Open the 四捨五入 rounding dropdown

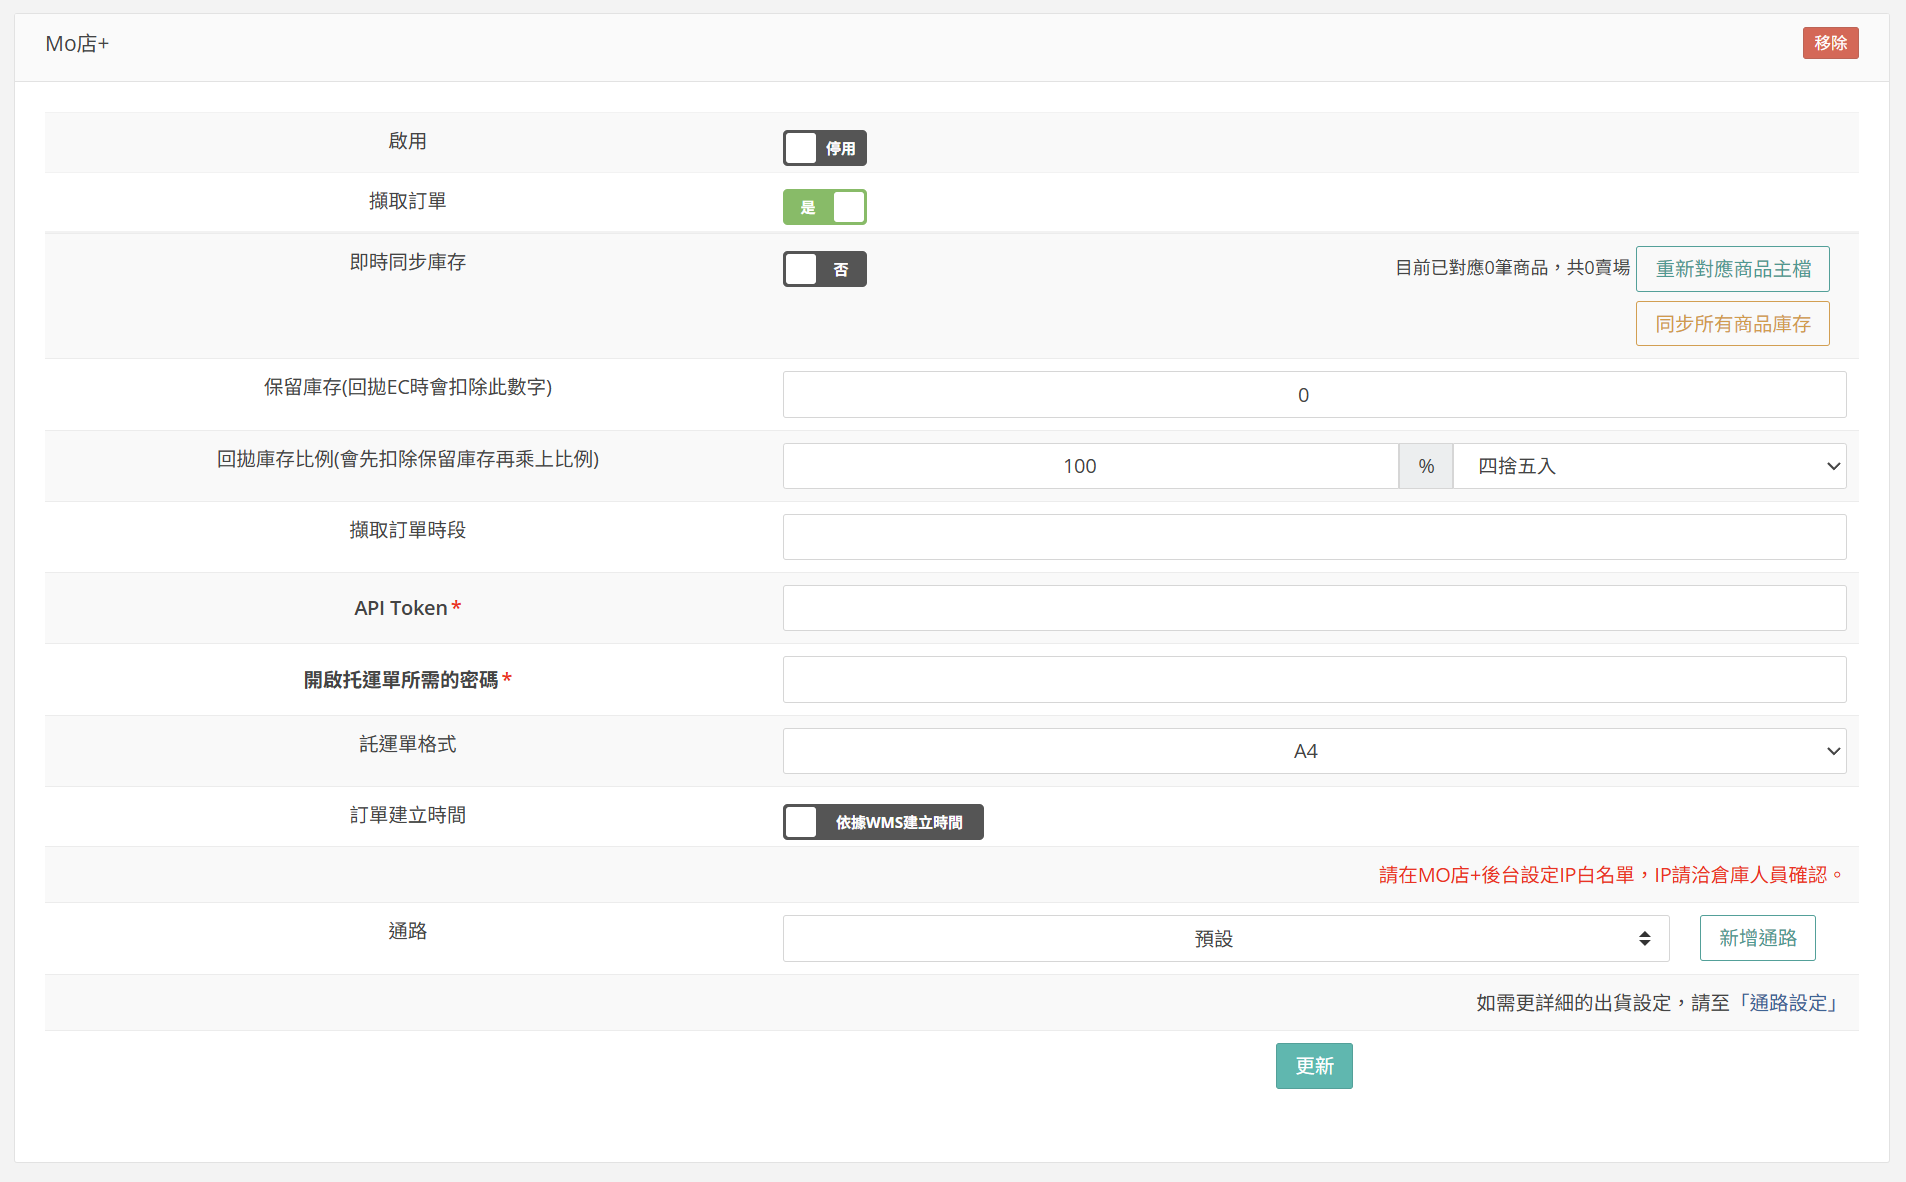coord(1648,466)
